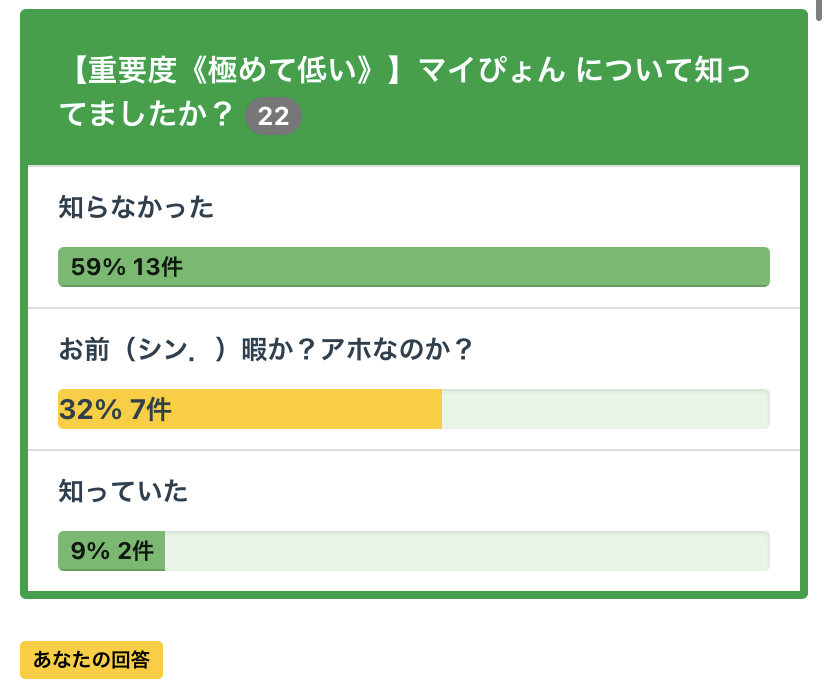Click the unfilled part of the 9% bar
The image size is (828, 698).
(465, 551)
